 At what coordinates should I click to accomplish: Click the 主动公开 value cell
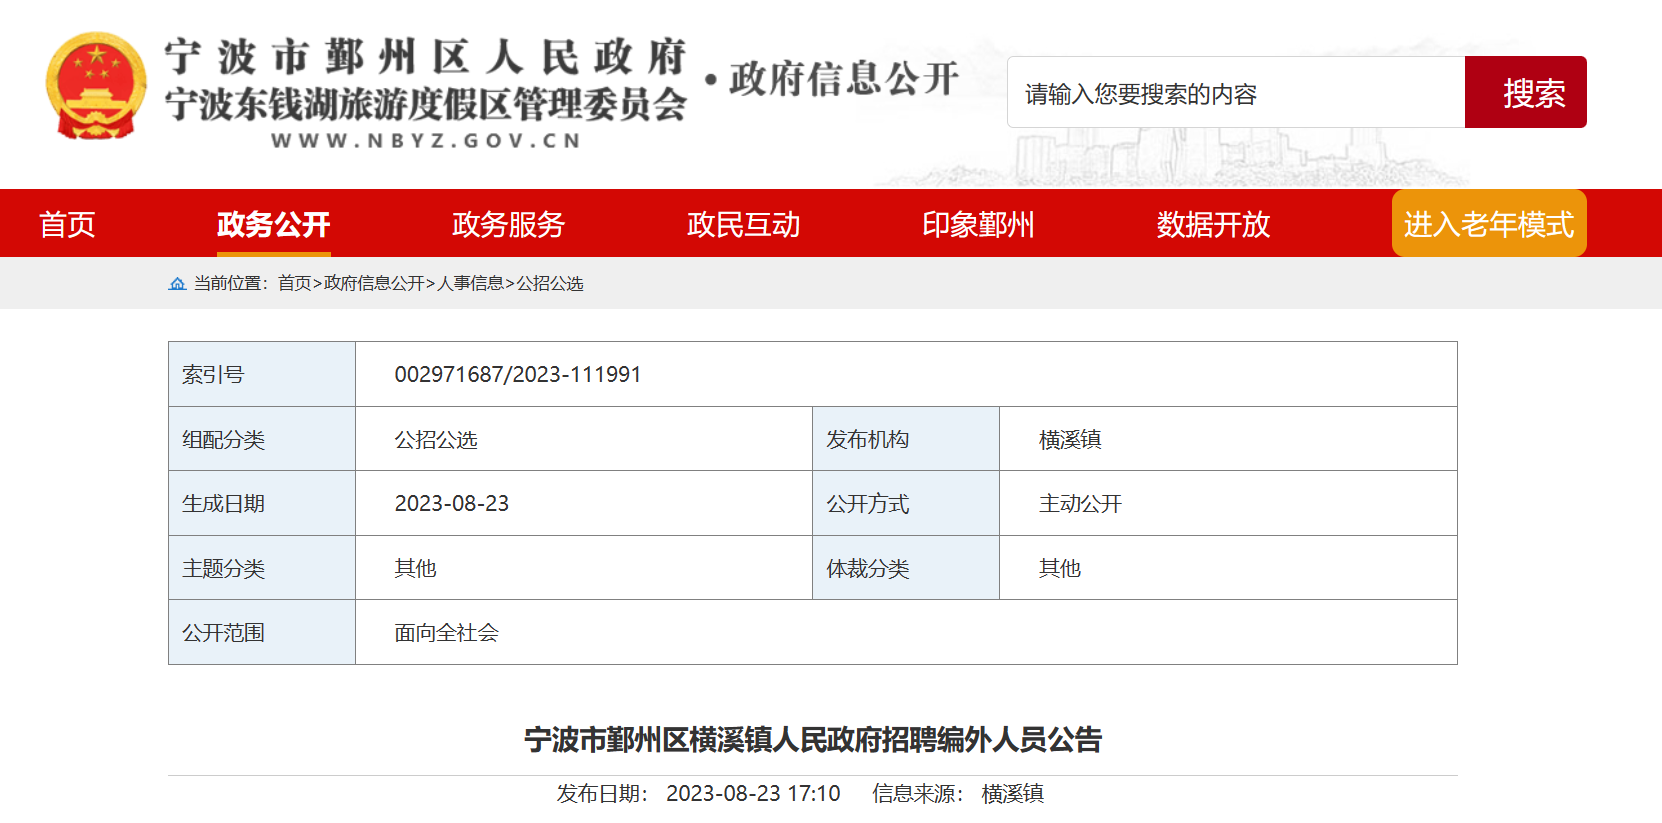click(1228, 503)
